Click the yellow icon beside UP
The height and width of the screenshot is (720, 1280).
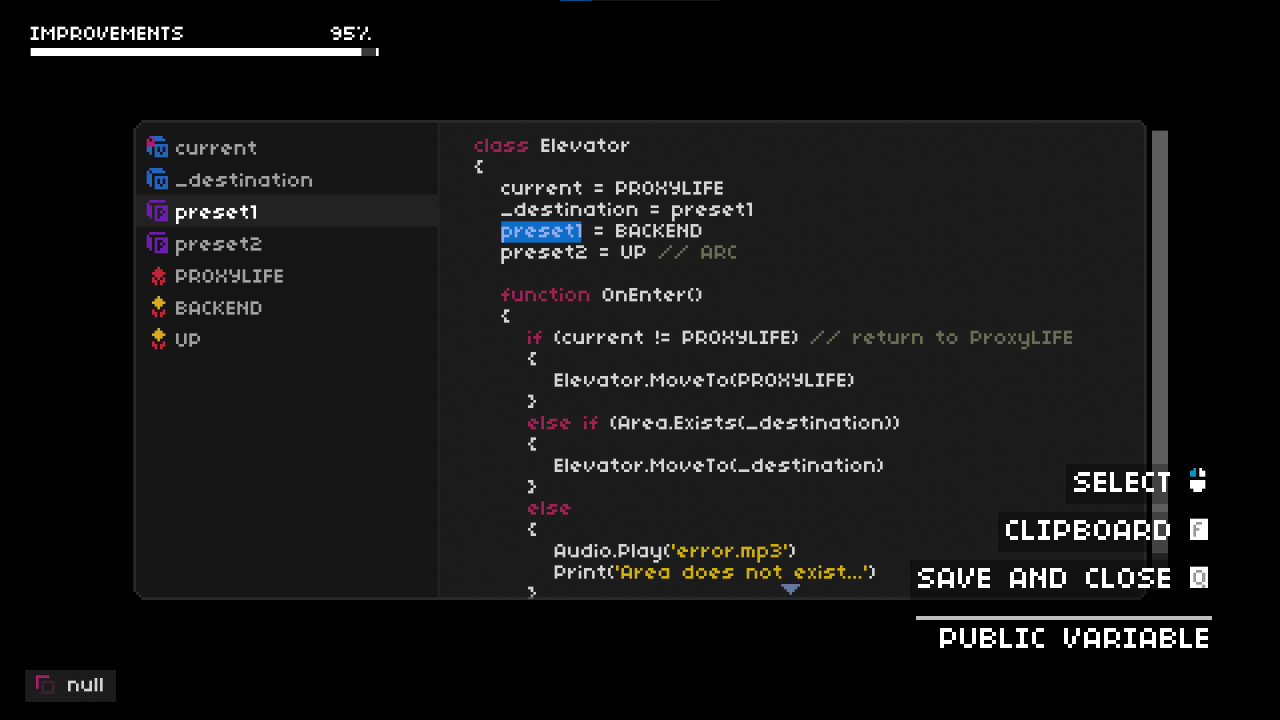tap(158, 339)
